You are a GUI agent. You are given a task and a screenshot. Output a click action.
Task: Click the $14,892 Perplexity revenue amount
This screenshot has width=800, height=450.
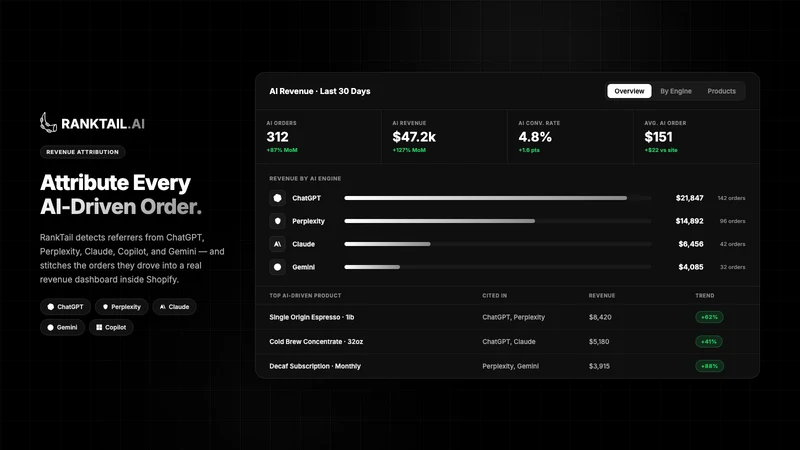coord(689,221)
